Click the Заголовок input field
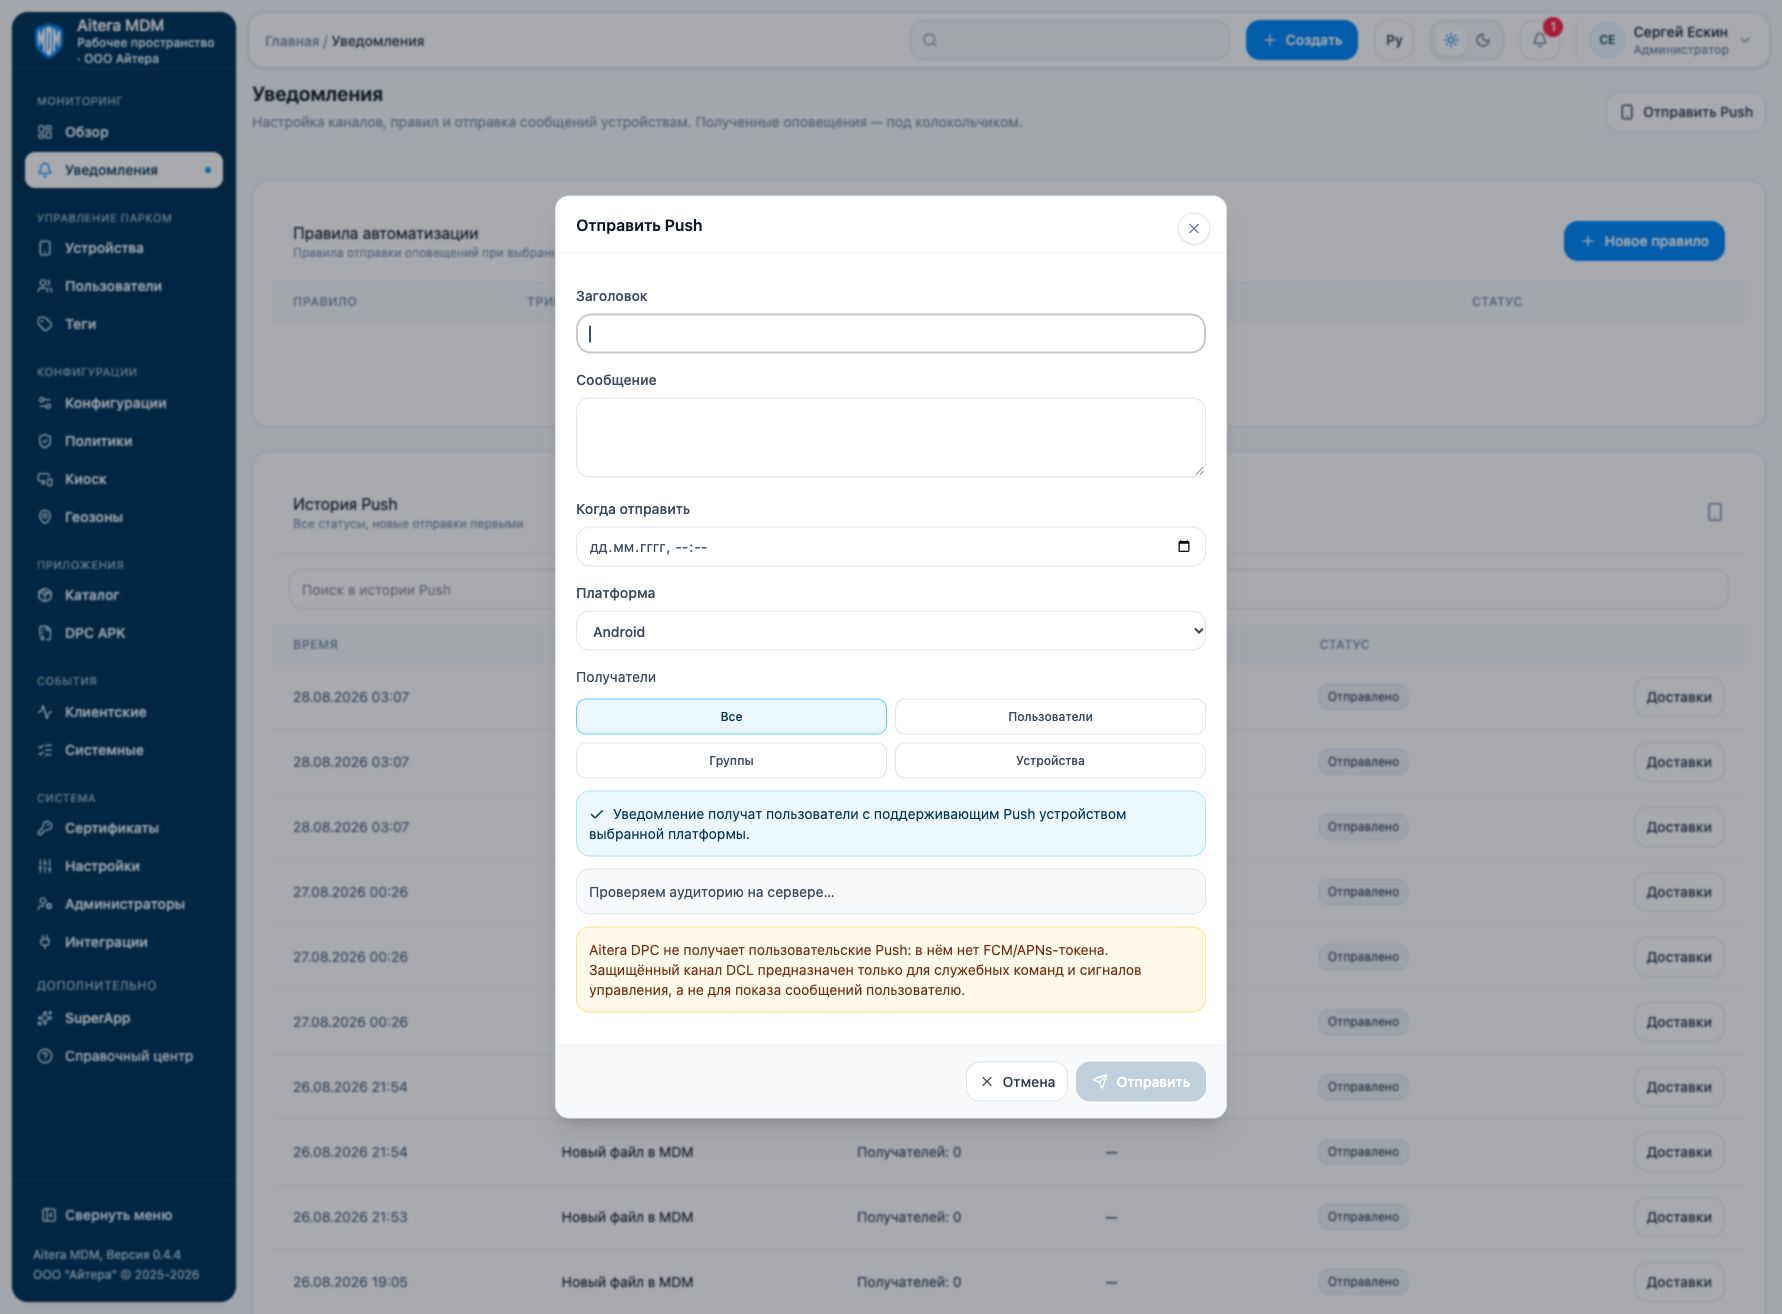 (890, 334)
